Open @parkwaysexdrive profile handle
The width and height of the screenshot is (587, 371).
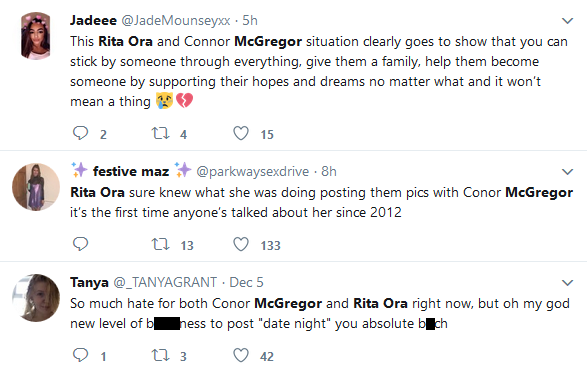tap(253, 171)
